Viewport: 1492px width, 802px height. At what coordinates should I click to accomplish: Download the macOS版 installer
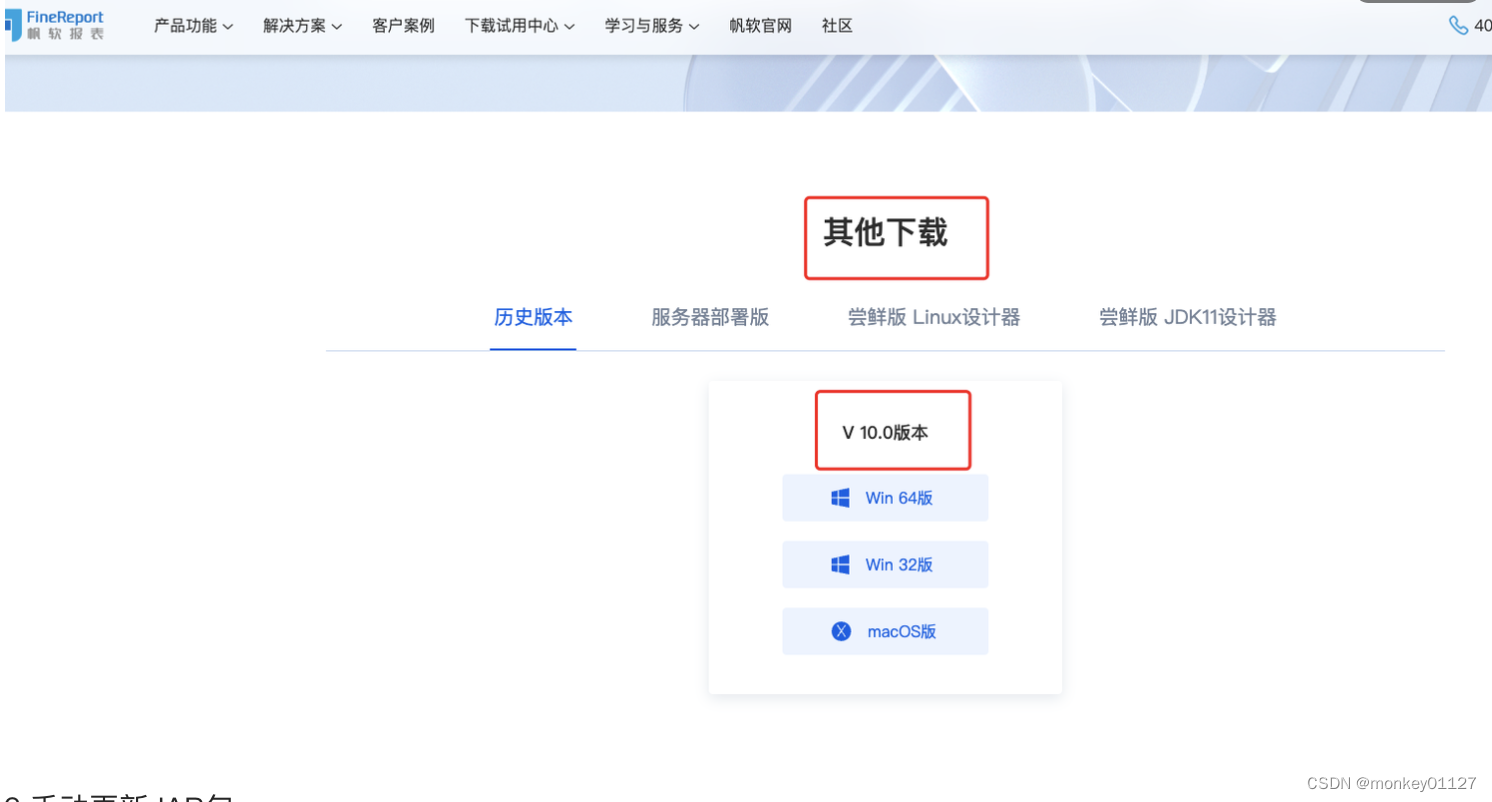[x=885, y=632]
